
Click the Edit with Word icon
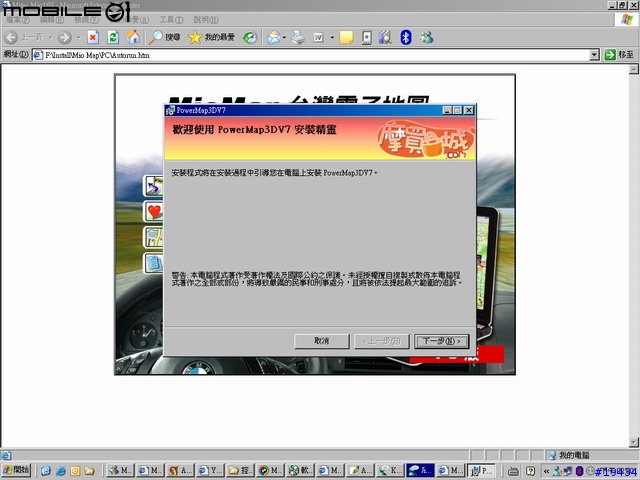click(318, 38)
